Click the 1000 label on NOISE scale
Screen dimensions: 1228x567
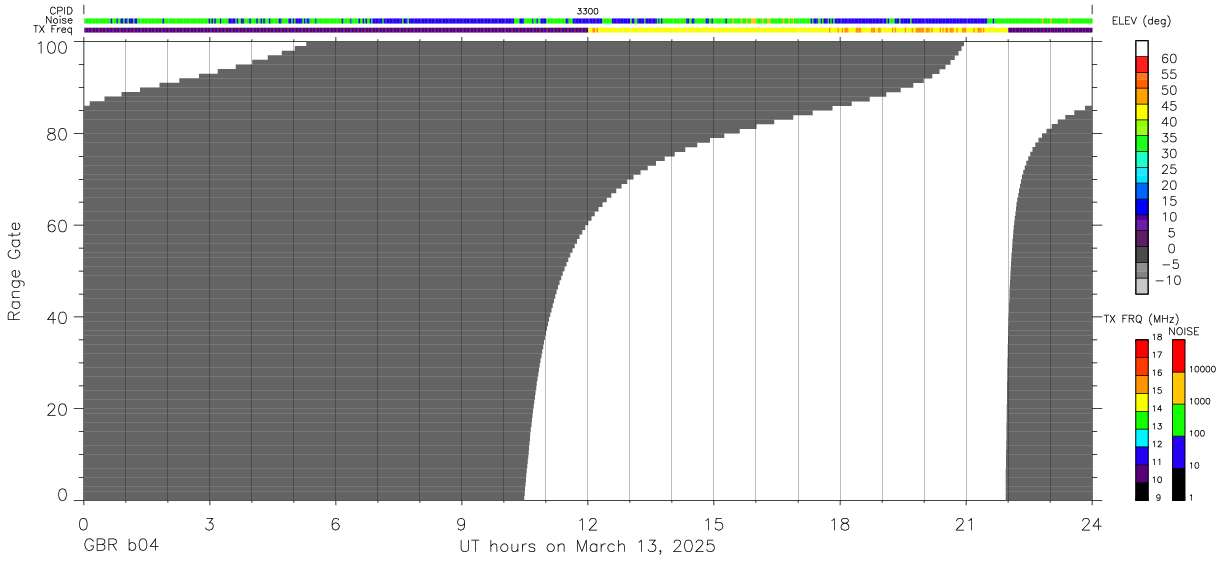(x=1200, y=401)
